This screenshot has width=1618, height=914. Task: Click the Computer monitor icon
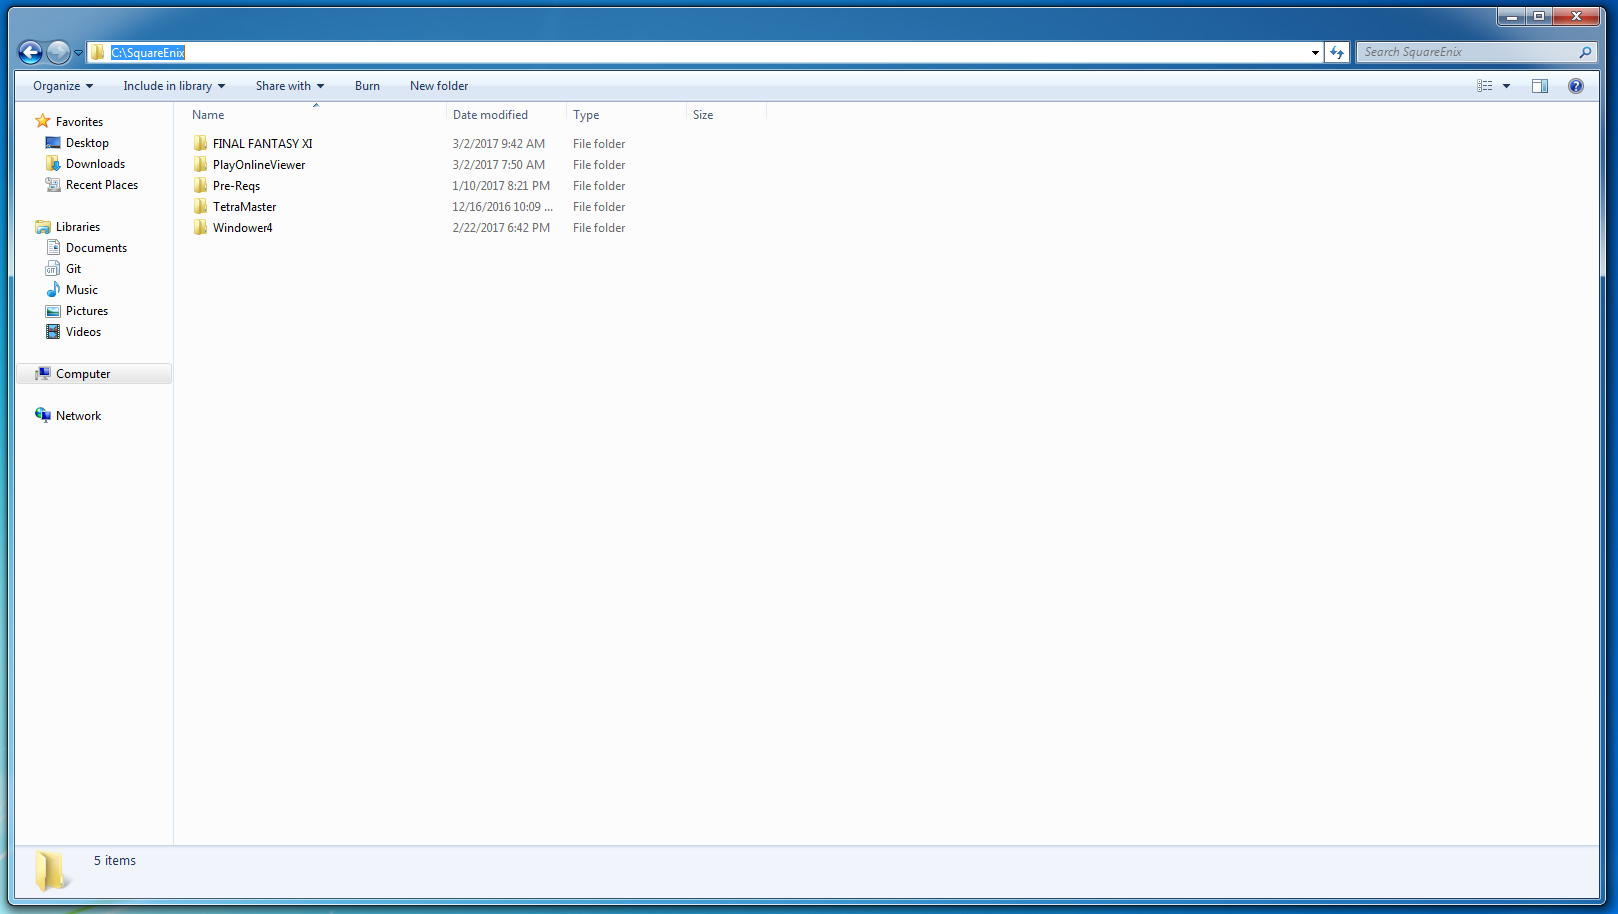pyautogui.click(x=43, y=373)
